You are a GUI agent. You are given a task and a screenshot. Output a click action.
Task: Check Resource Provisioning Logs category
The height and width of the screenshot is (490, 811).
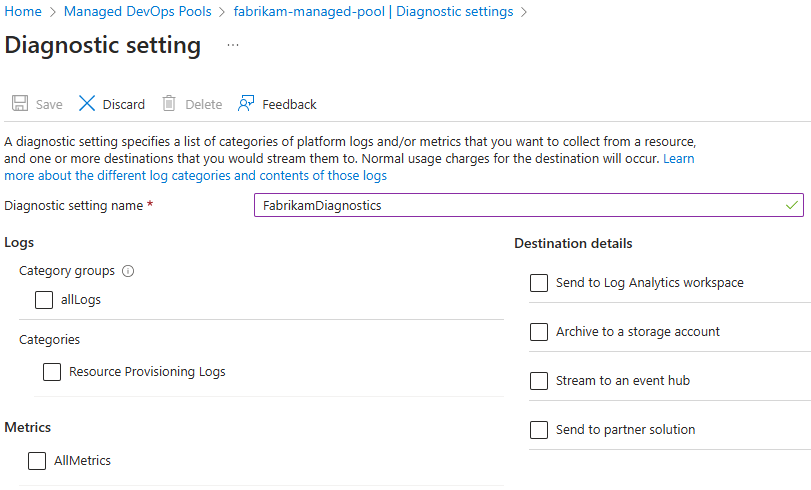(52, 372)
